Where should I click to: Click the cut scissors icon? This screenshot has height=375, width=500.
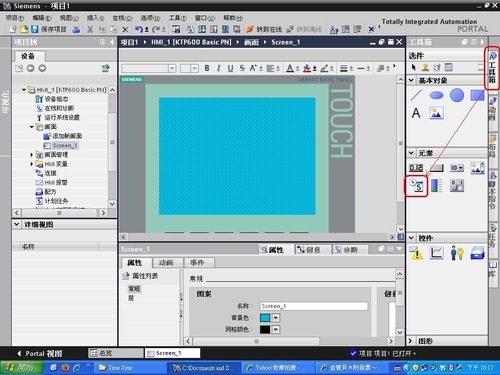click(90, 29)
